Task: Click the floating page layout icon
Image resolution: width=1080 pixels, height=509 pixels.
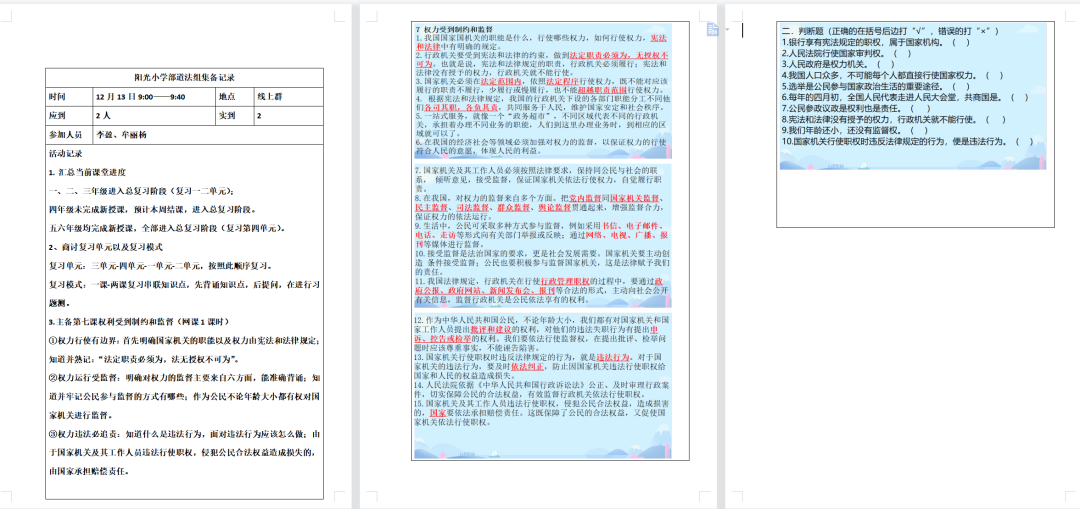Action: click(x=711, y=30)
